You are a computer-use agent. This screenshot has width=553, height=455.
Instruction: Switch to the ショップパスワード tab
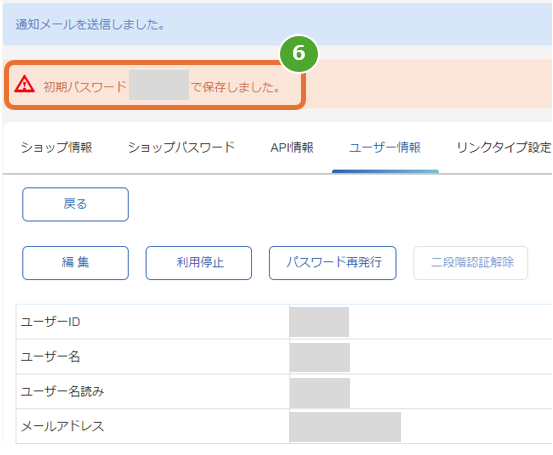coord(181,147)
